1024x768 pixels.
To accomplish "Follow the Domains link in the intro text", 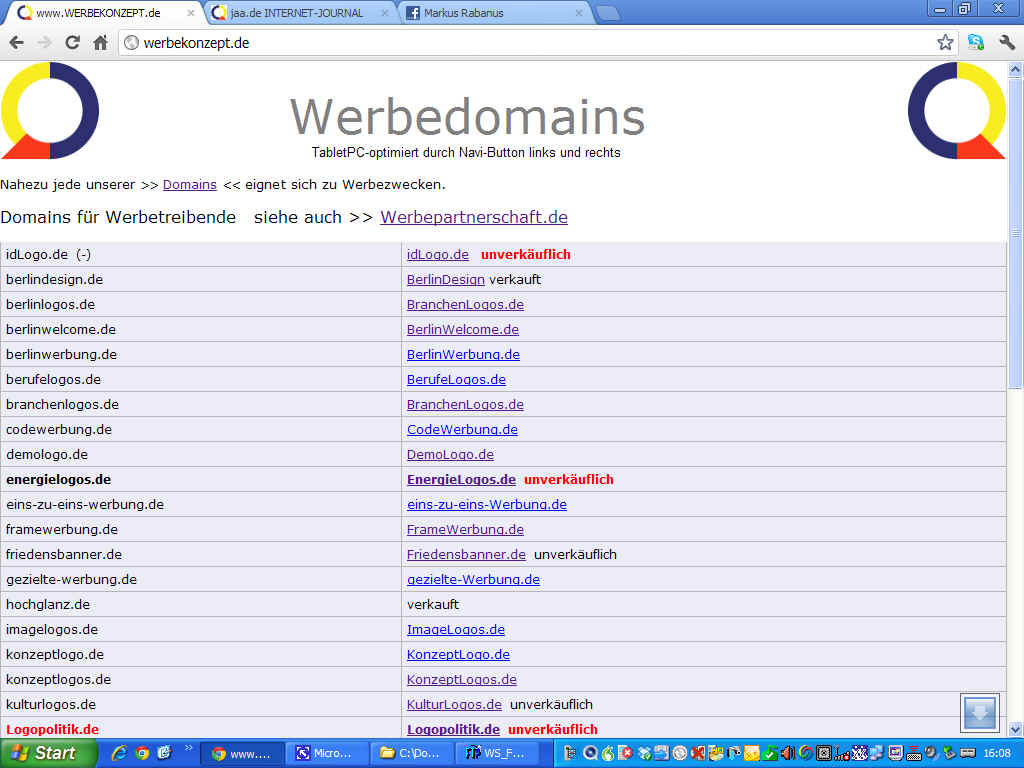I will click(189, 185).
